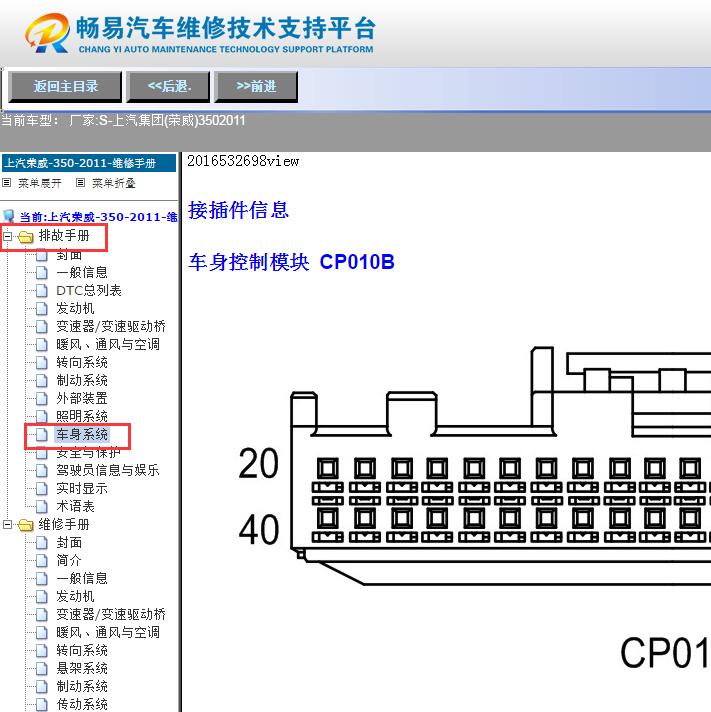
Task: Open 转向系统 under 排故手册
Action: coord(82,362)
